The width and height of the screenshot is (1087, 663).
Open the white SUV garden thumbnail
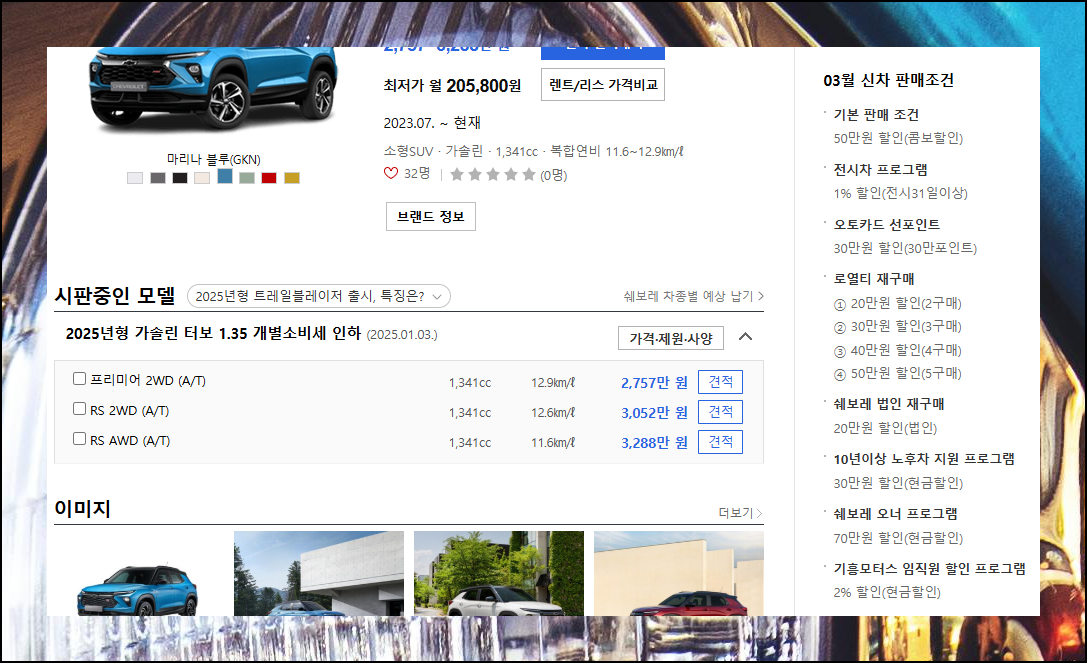point(499,574)
